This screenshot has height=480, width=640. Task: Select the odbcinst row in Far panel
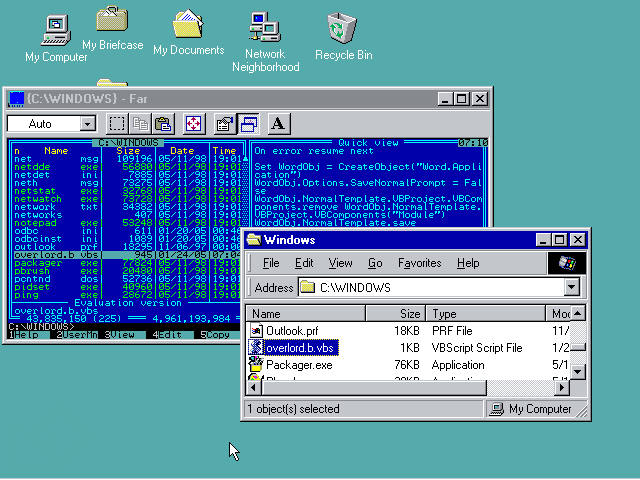(x=127, y=239)
